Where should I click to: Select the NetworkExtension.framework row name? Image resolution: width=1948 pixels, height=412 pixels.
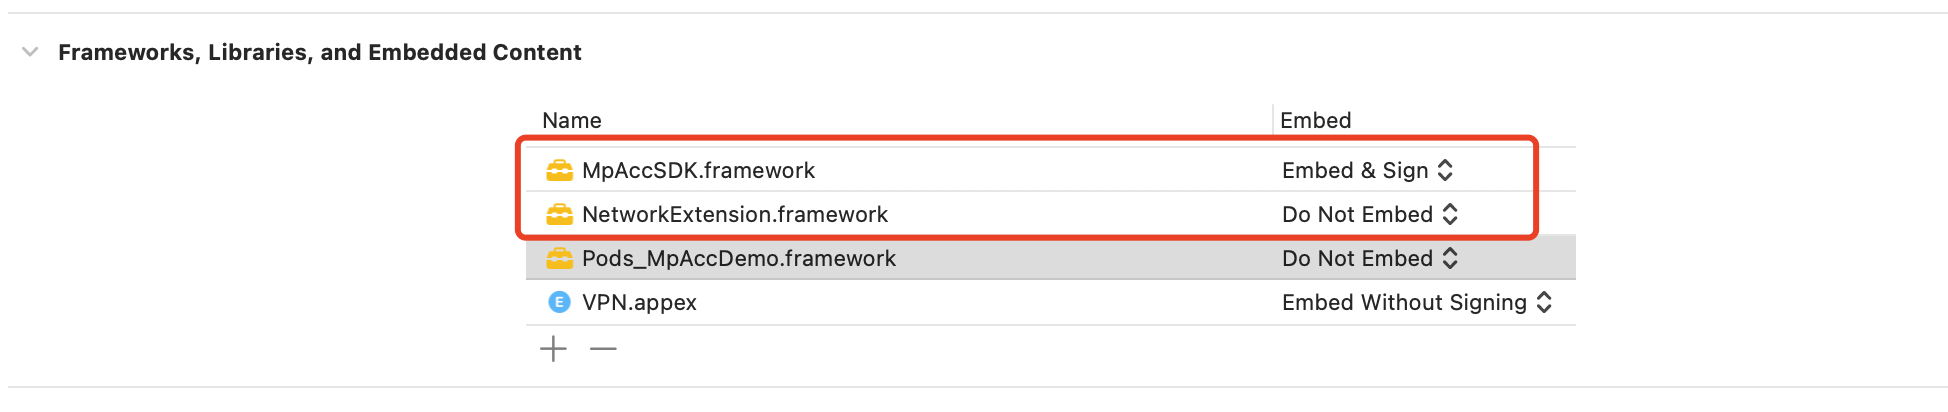pyautogui.click(x=735, y=214)
